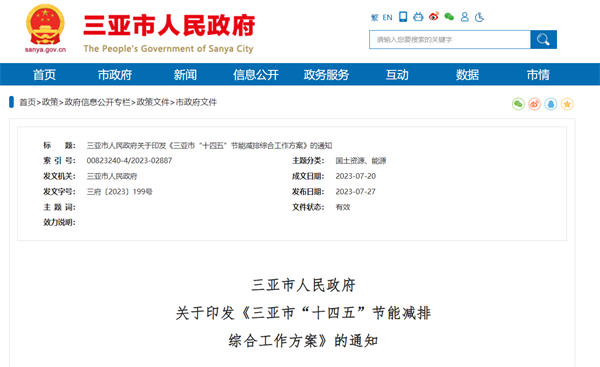Select topic category 国土资源、能源
The width and height of the screenshot is (600, 367).
pyautogui.click(x=361, y=161)
